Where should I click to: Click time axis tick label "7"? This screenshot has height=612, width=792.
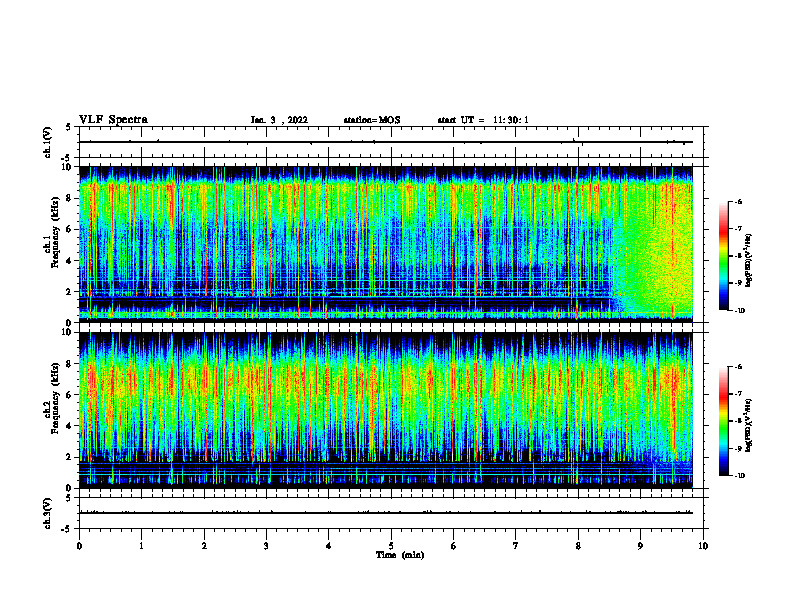pos(516,546)
